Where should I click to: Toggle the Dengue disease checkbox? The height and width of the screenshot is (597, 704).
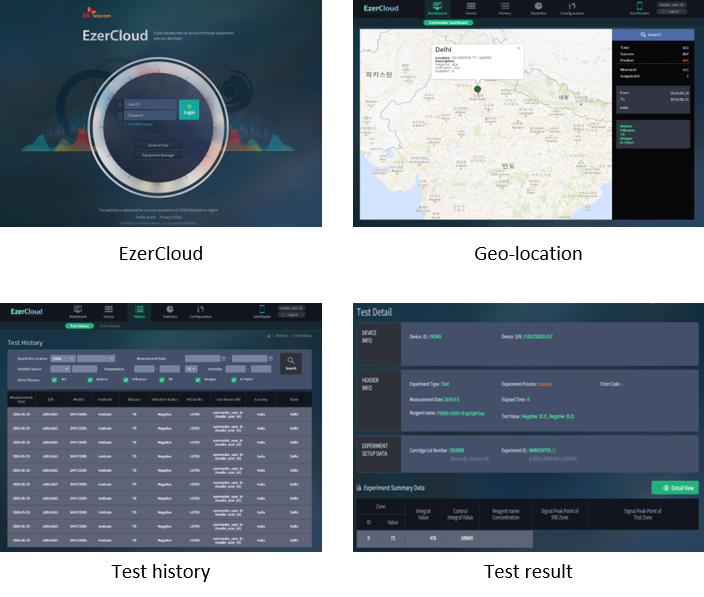199,379
